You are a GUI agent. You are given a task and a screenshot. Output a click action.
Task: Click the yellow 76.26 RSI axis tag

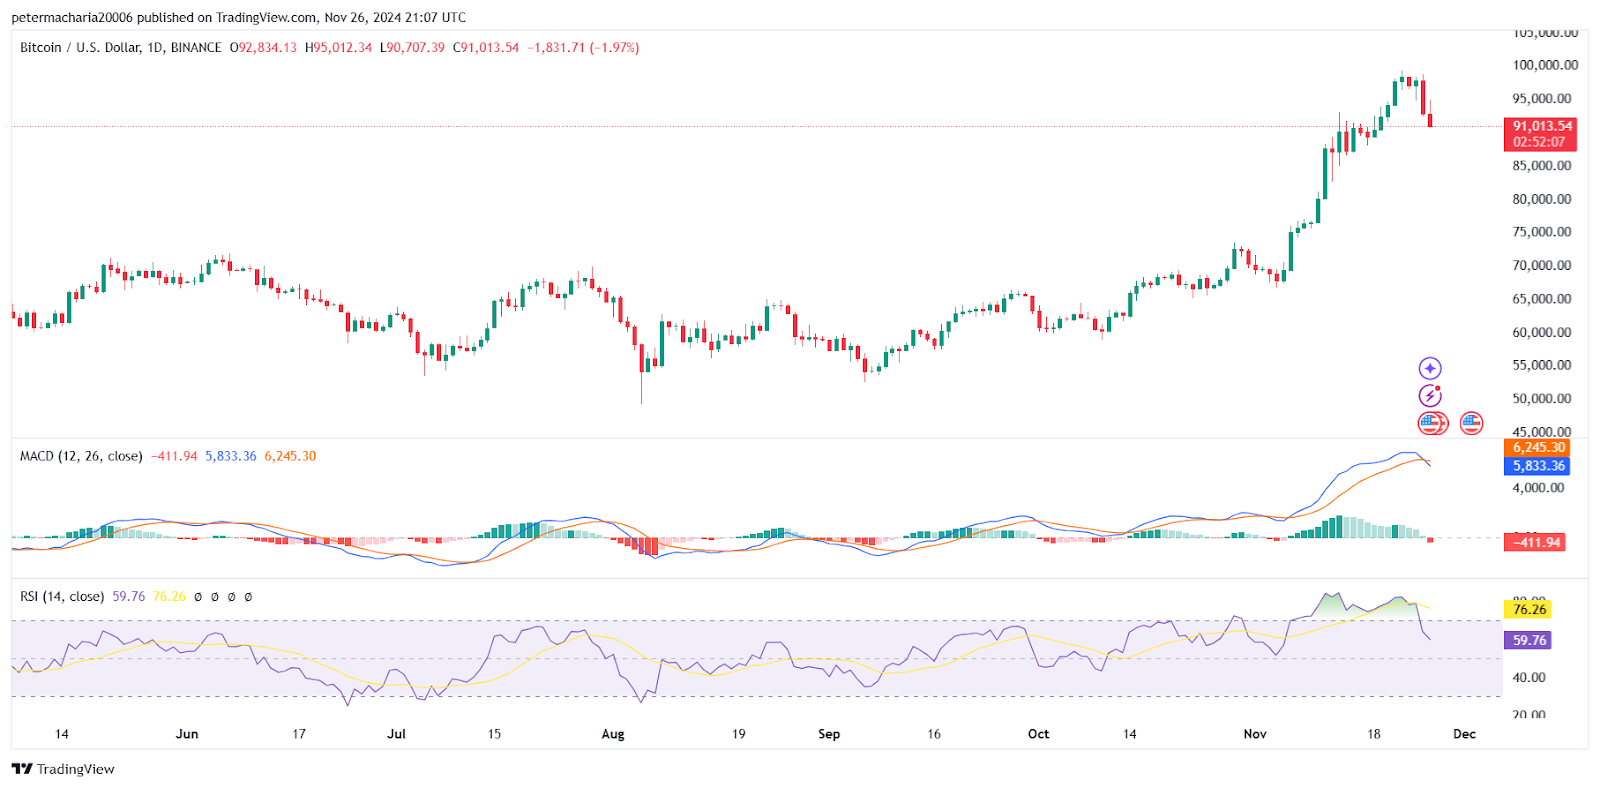click(1528, 609)
